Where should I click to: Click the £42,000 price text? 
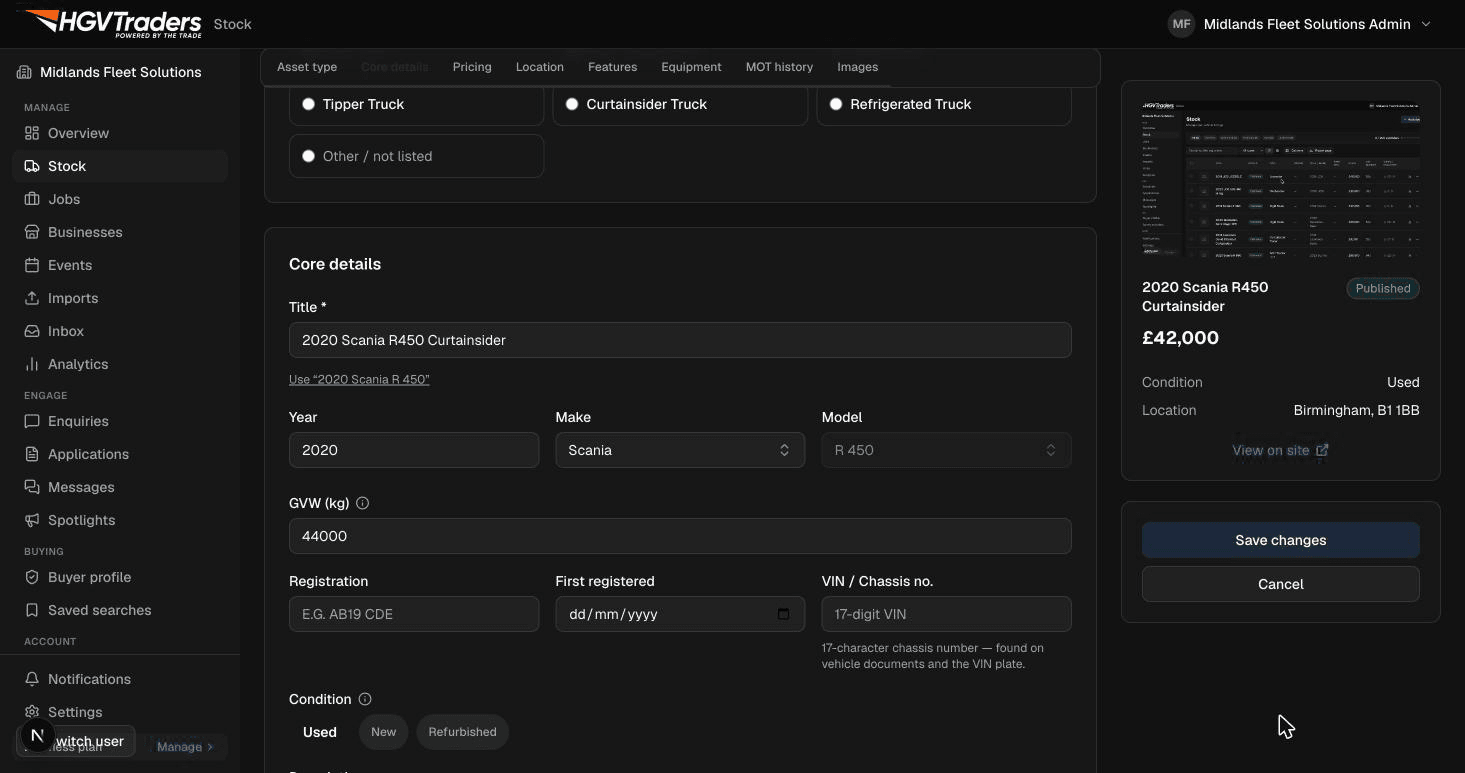click(1180, 338)
